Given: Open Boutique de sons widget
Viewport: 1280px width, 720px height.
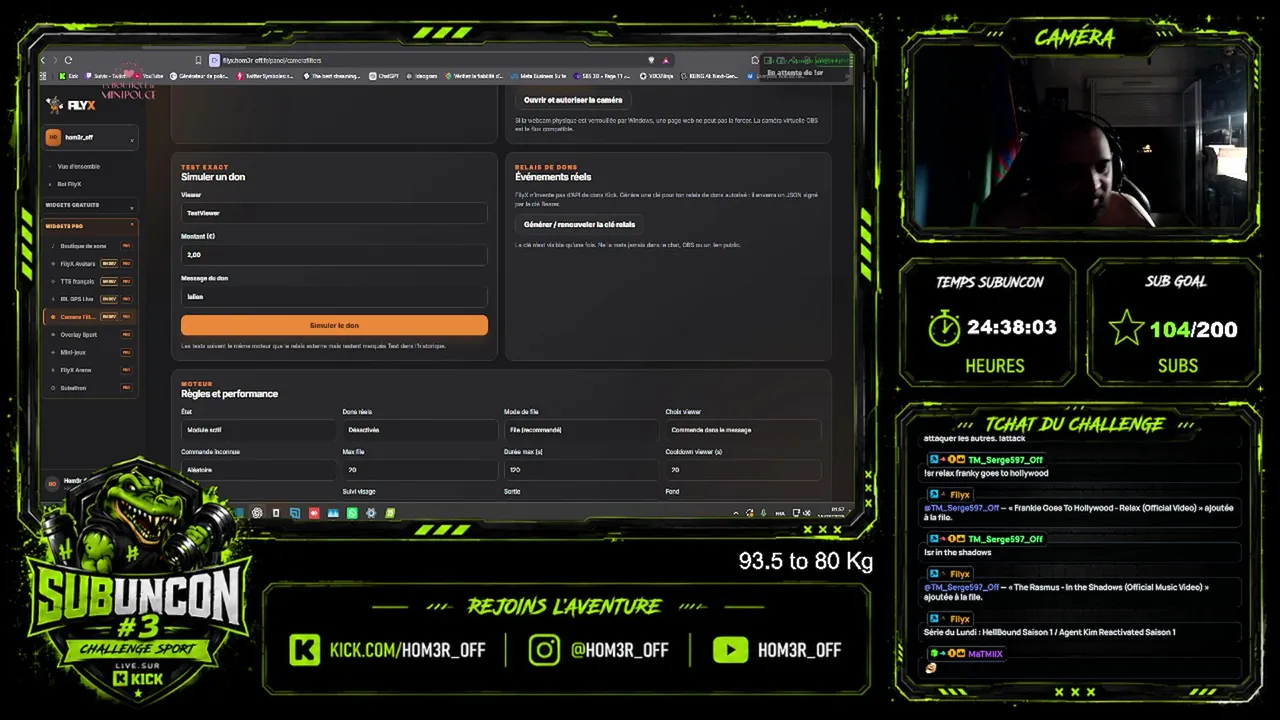Looking at the screenshot, I should point(90,246).
